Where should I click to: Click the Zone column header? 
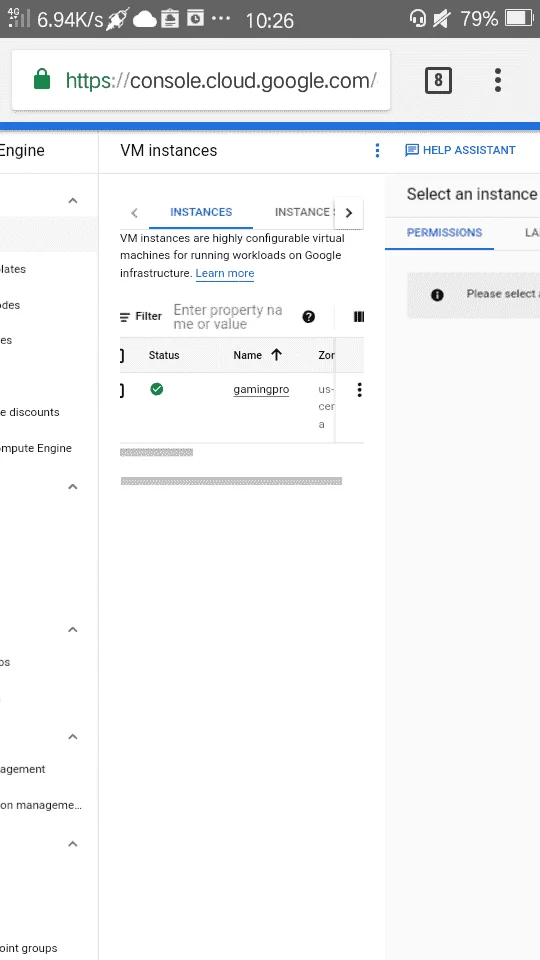(326, 355)
